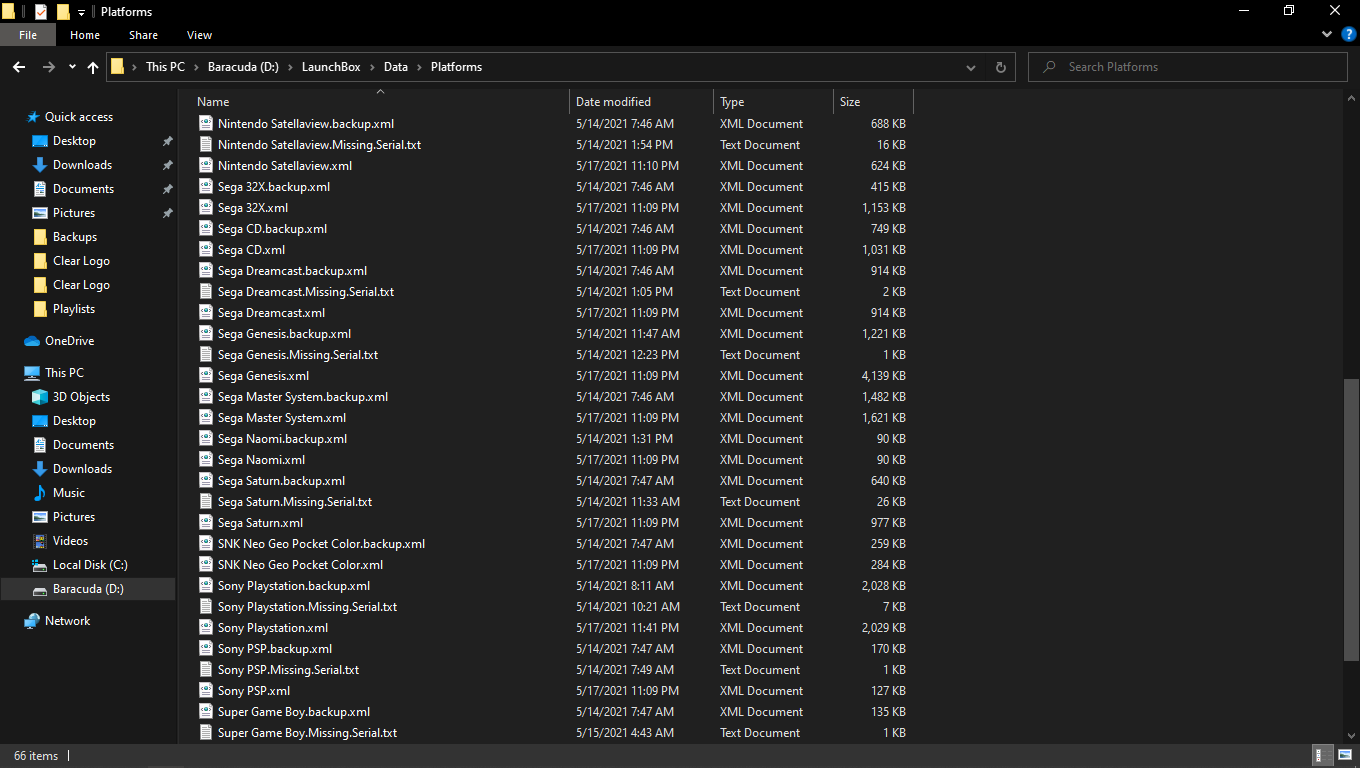The image size is (1360, 768).
Task: Select Sony PSP.xml file icon
Action: [206, 691]
